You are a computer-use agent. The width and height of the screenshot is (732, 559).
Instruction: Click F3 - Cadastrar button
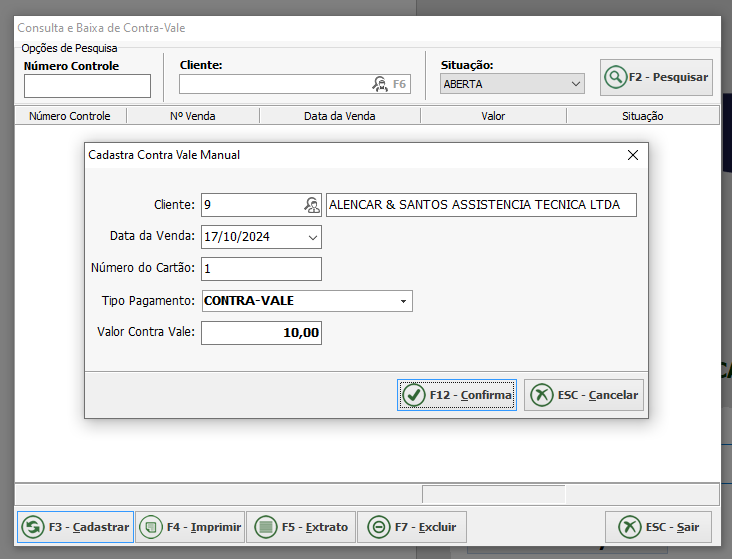click(x=76, y=527)
